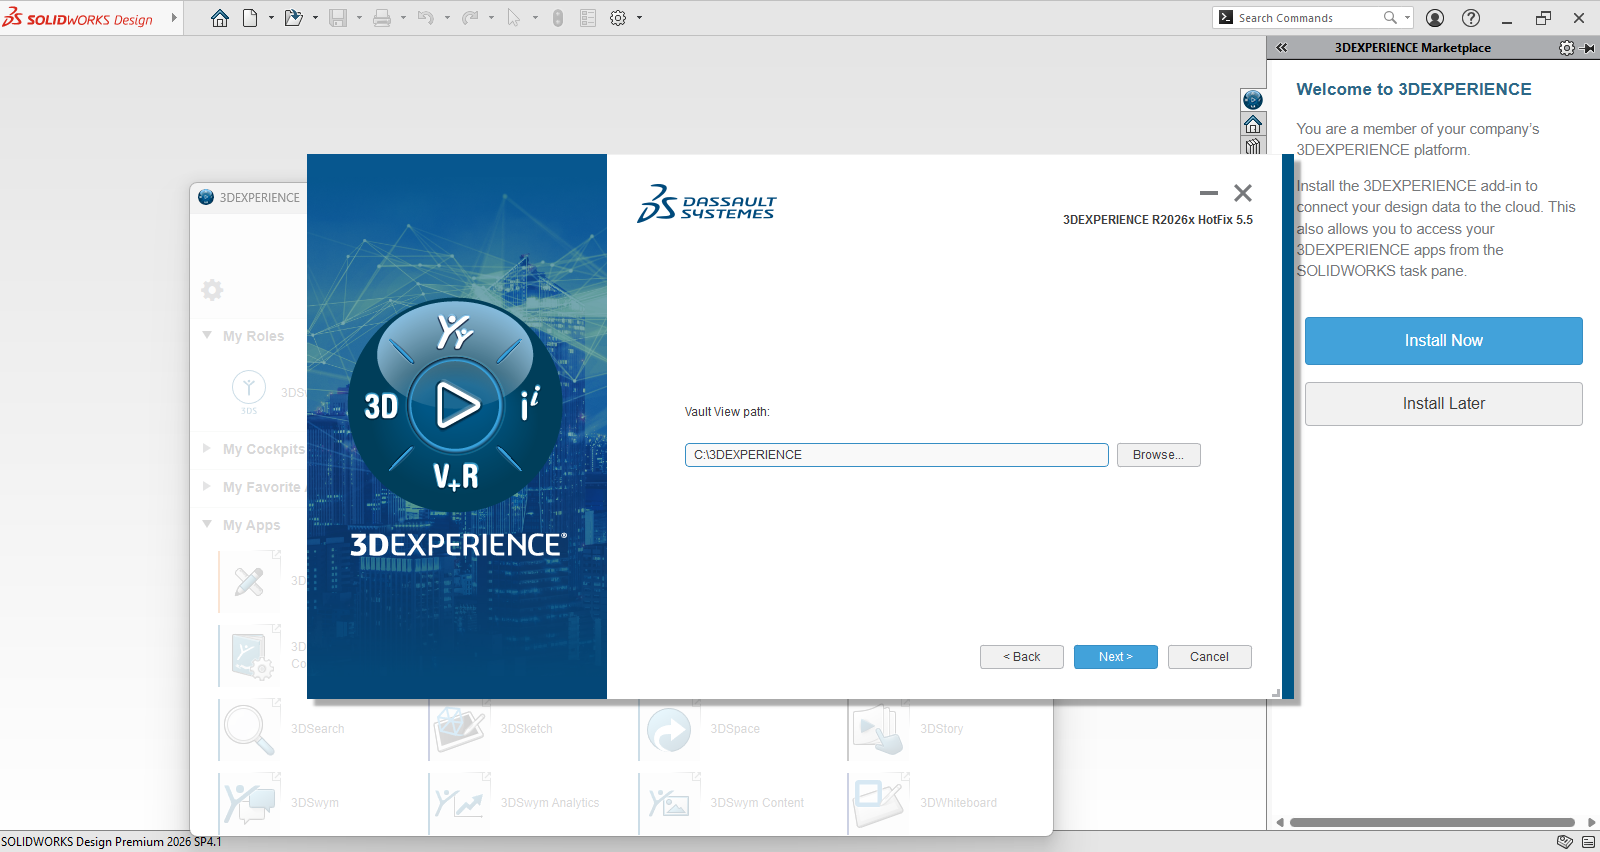This screenshot has height=852, width=1600.
Task: Browse for the Vault View path
Action: pos(1159,455)
